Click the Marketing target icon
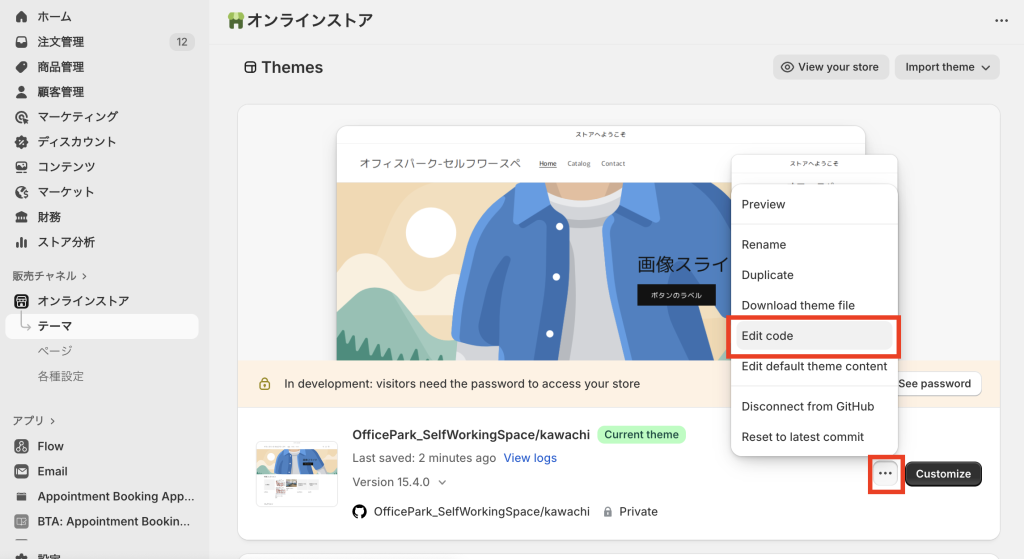Screen dimensions: 1024x559 click(21, 117)
